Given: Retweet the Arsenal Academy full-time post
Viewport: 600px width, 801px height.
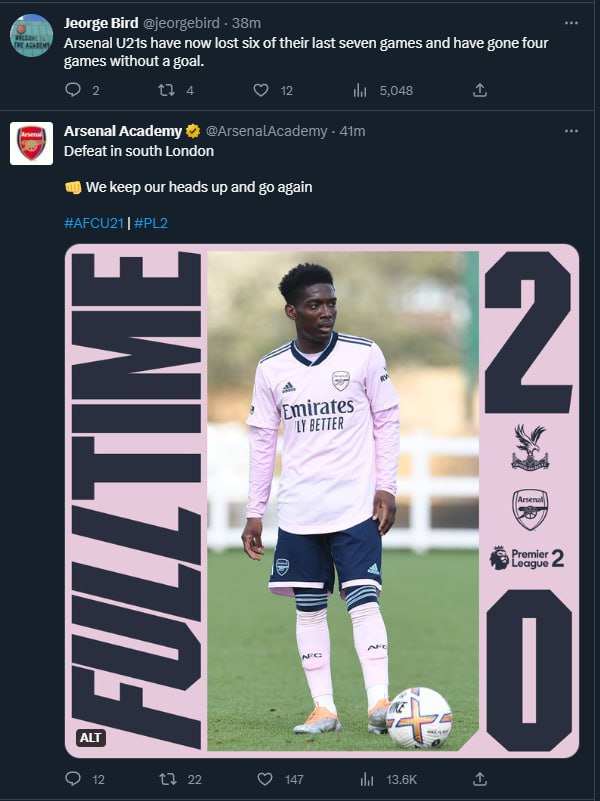Looking at the screenshot, I should pyautogui.click(x=167, y=778).
